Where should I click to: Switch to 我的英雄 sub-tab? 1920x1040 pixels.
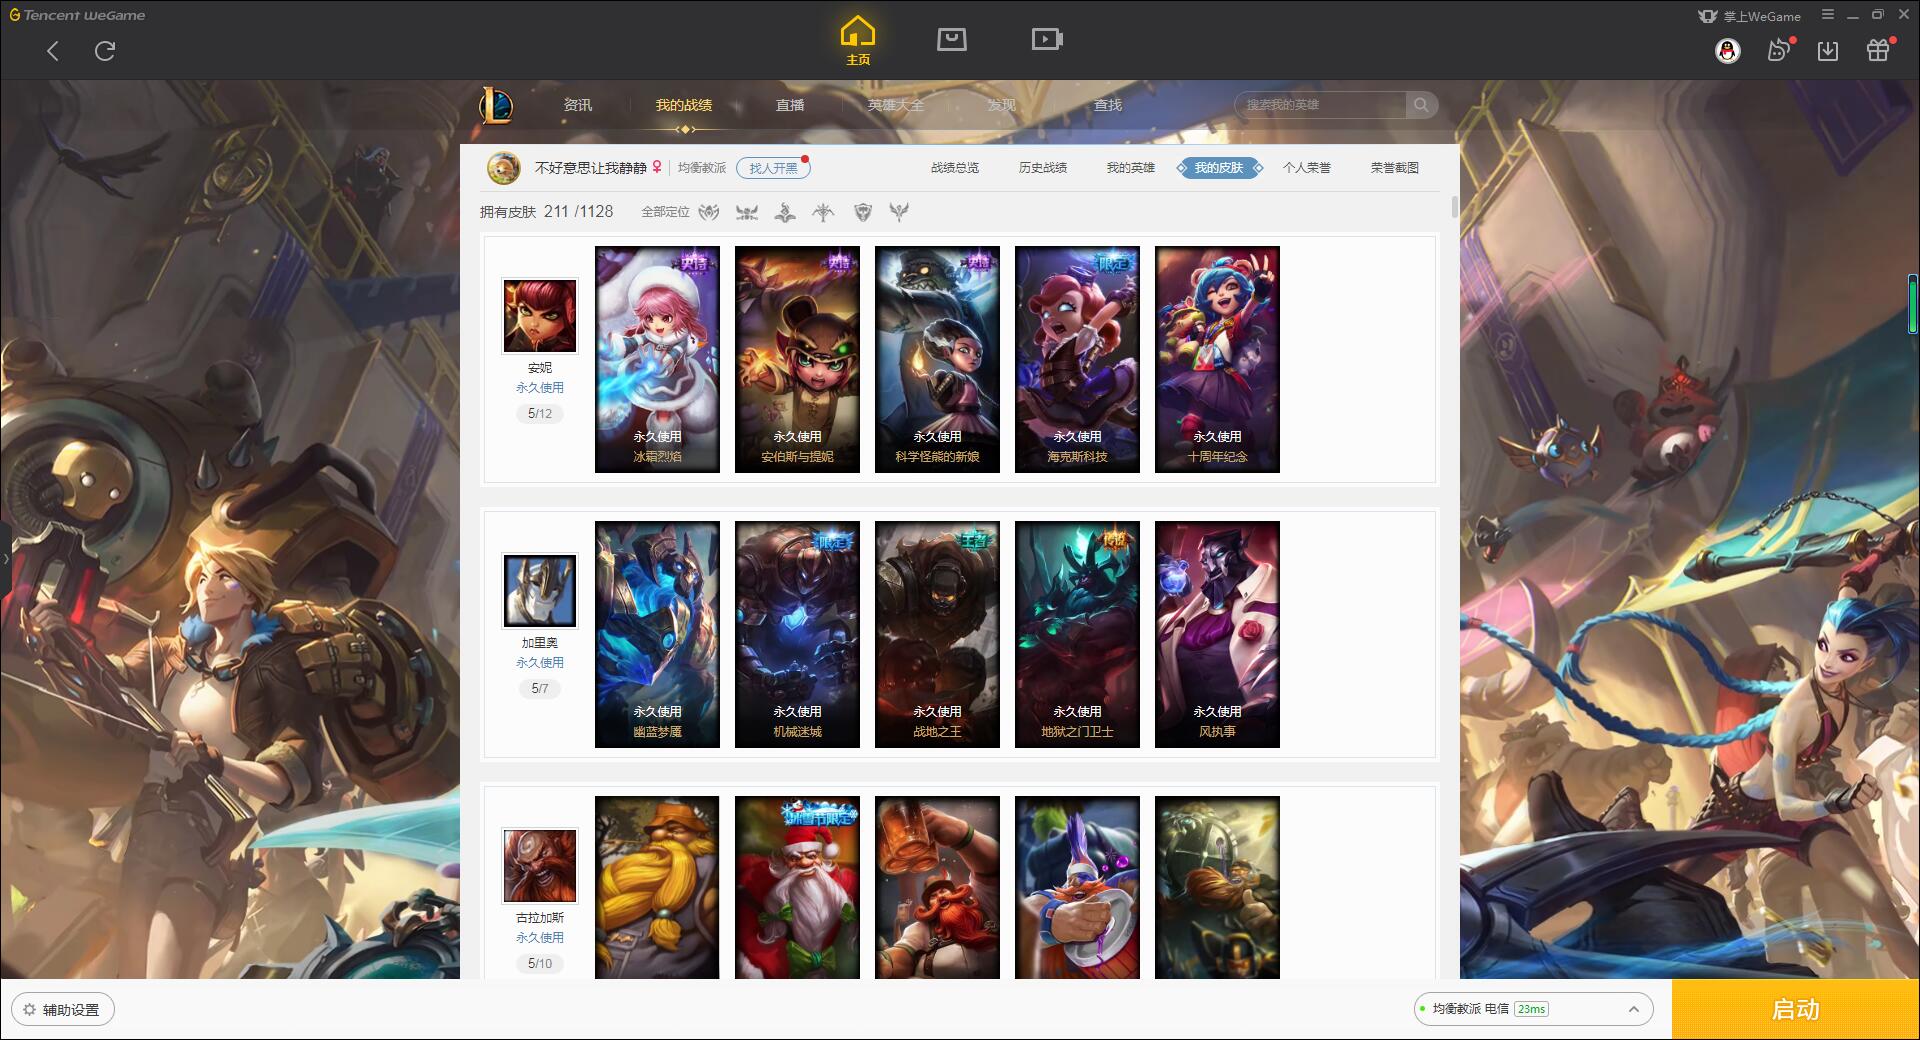point(1131,168)
